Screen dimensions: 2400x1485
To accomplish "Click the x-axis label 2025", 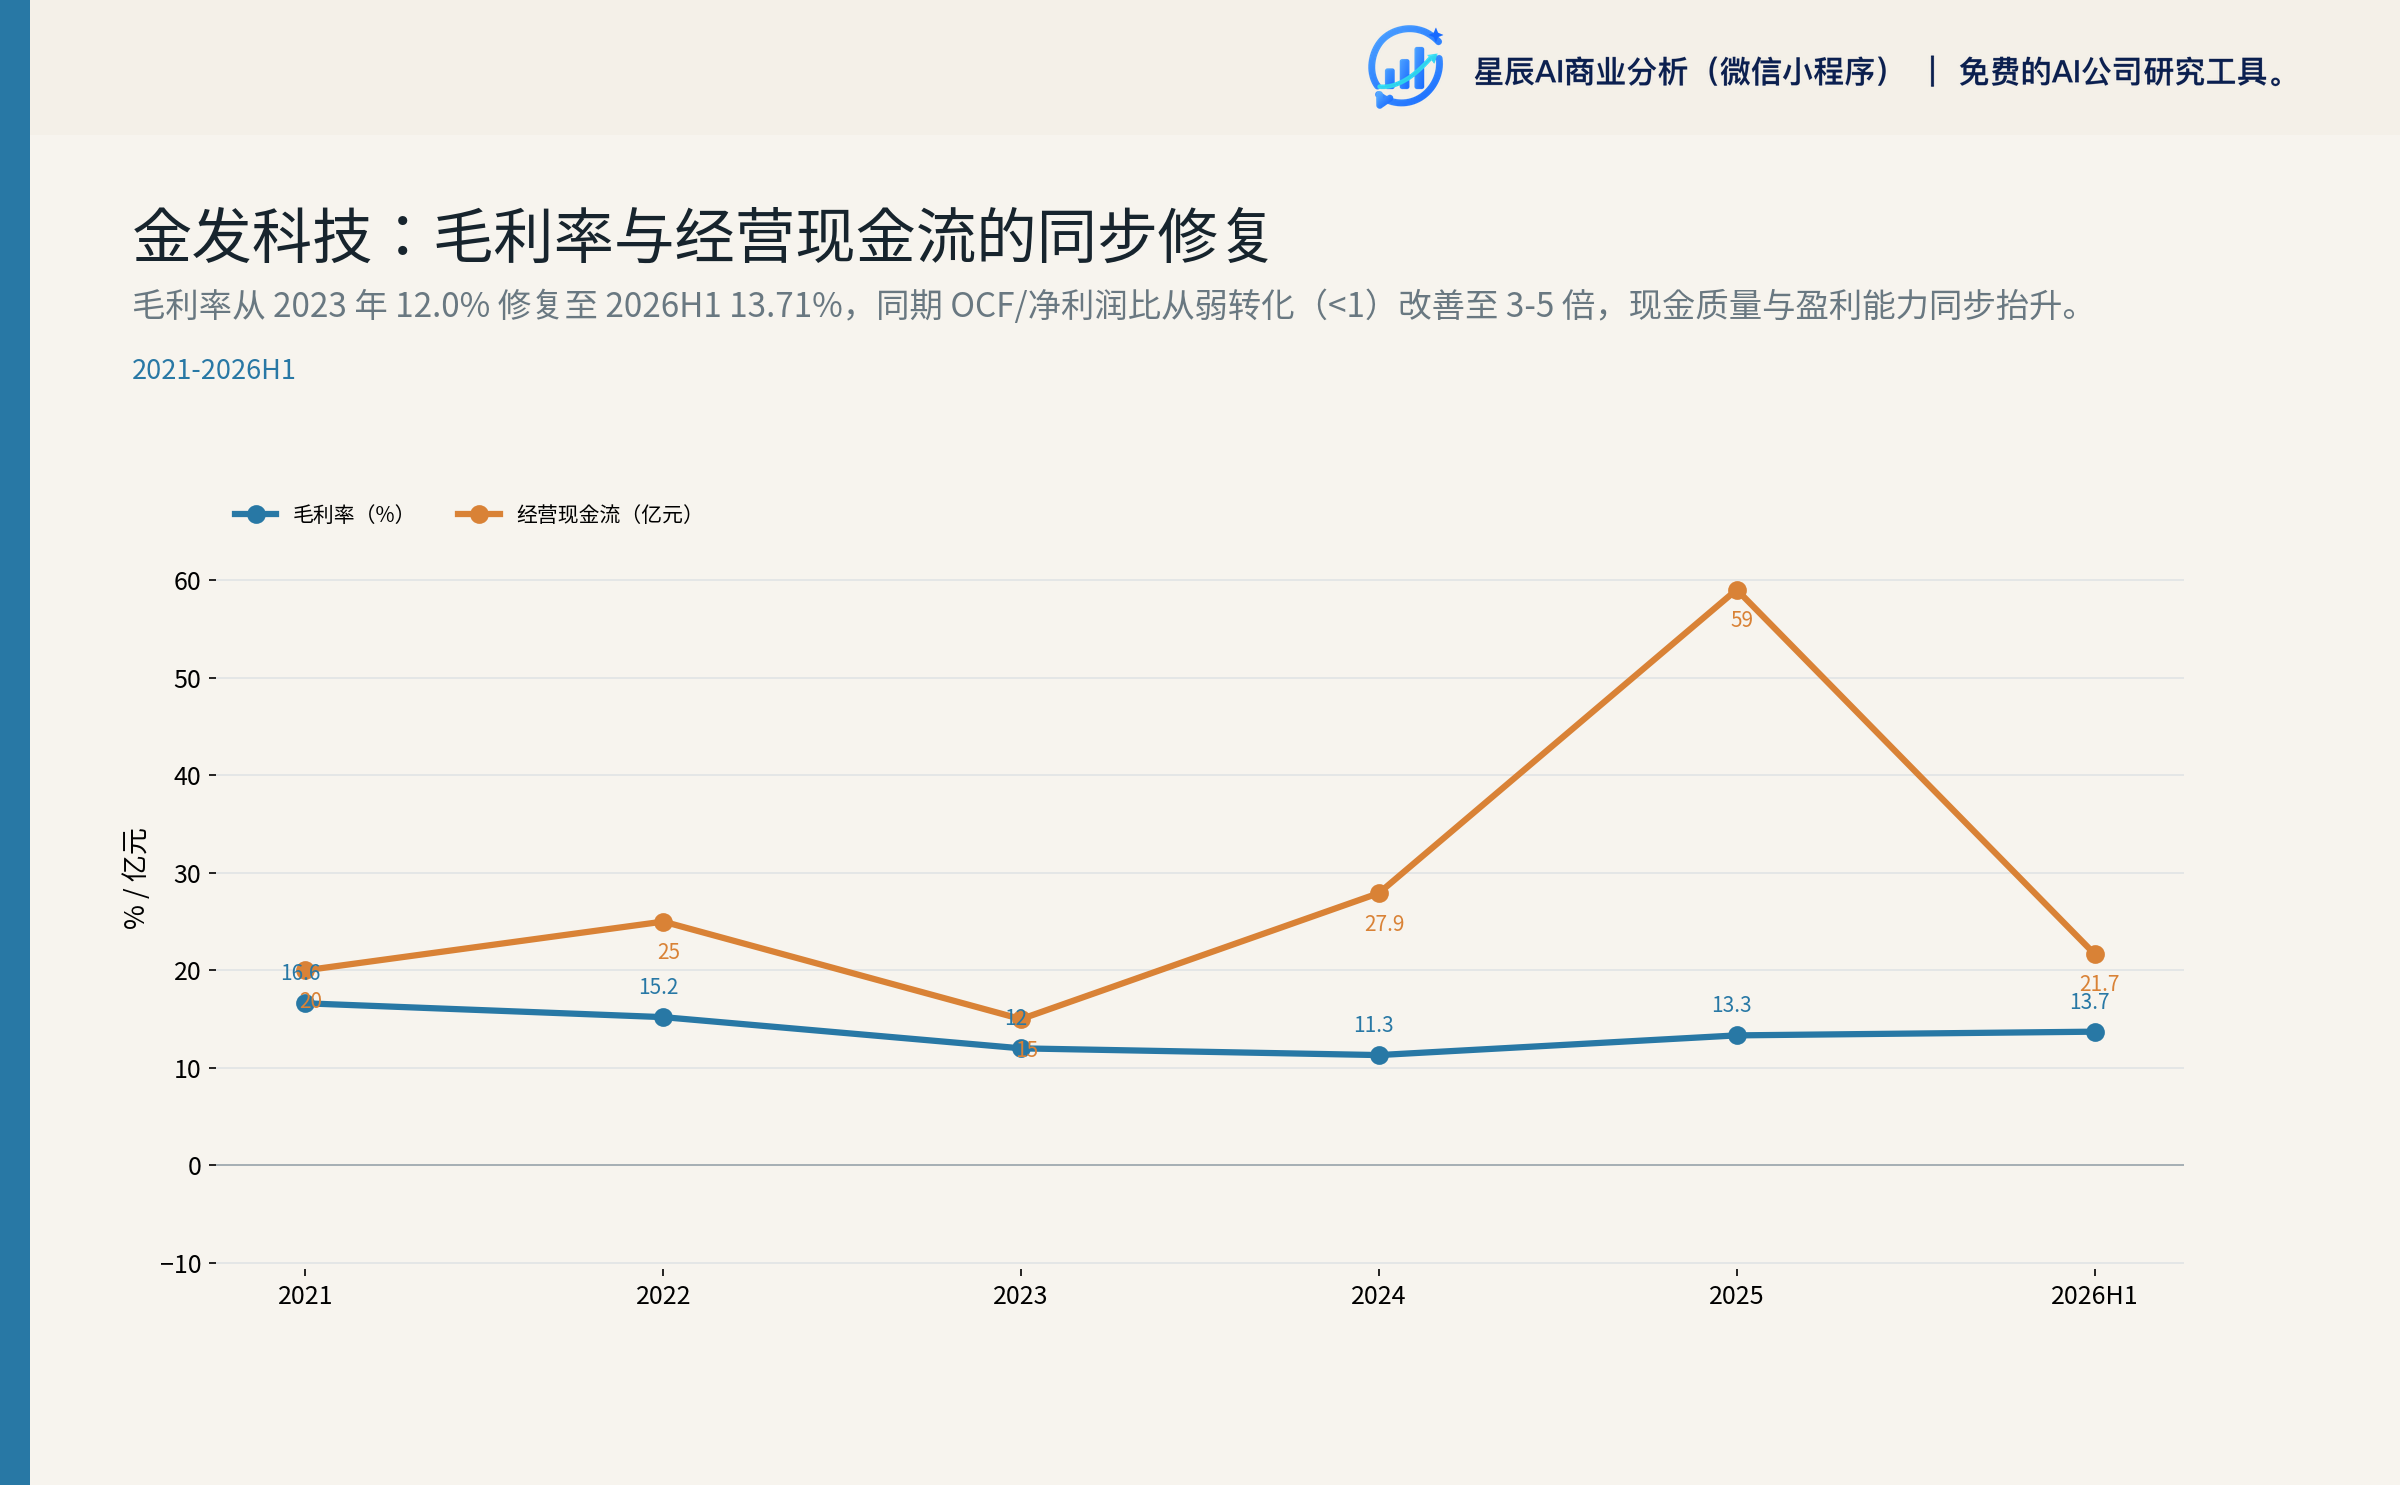I will 1736,1295.
